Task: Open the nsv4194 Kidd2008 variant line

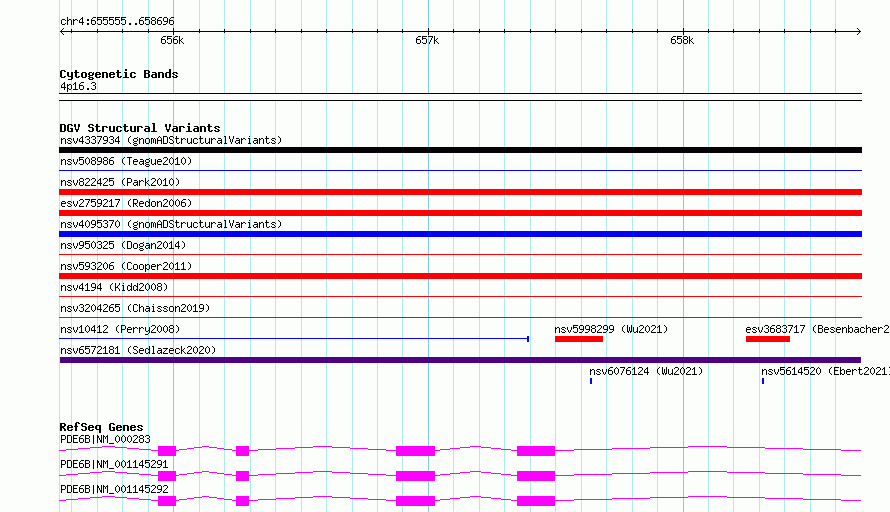Action: 460,296
